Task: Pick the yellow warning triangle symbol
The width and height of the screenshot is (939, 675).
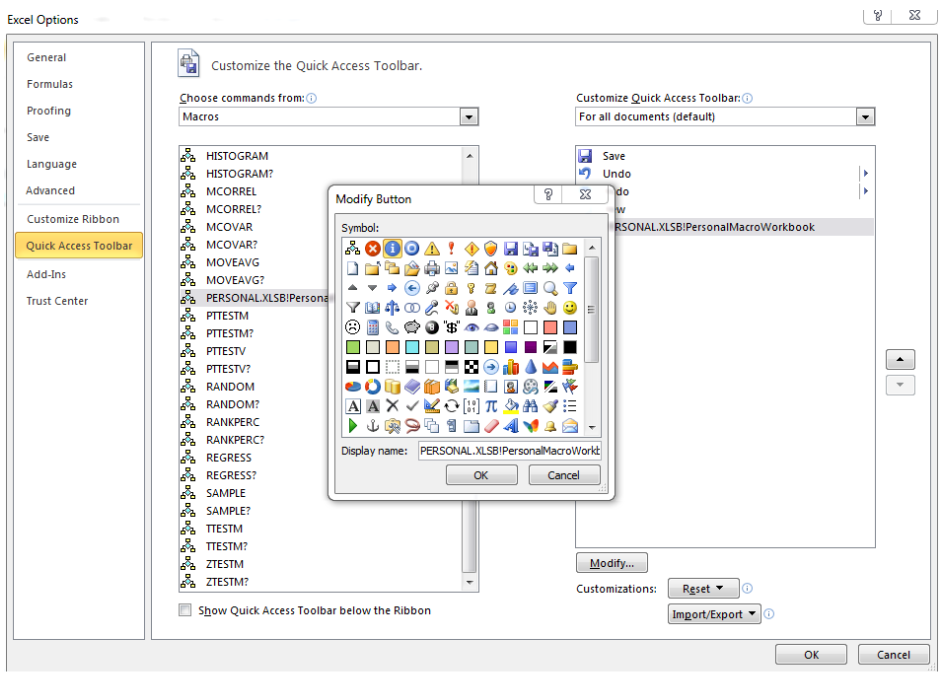Action: (x=432, y=249)
